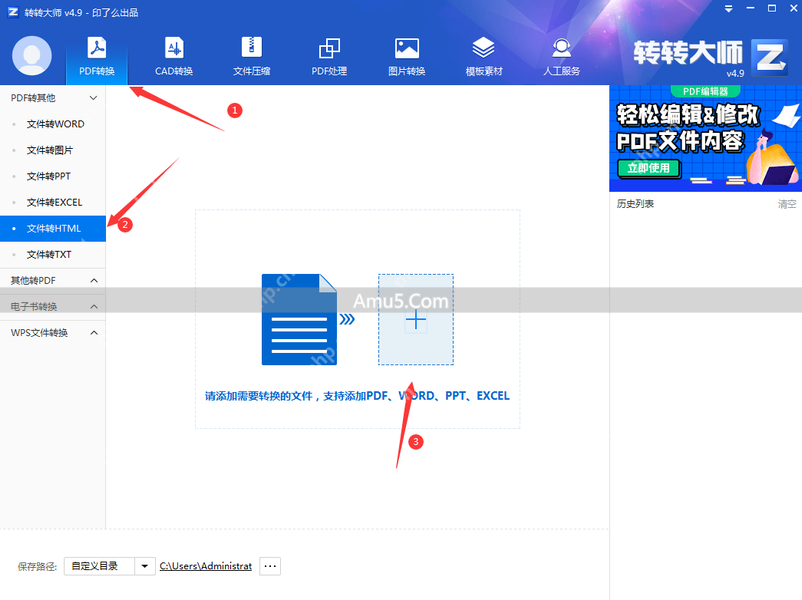
Task: Click the plus area to add files
Action: 416,318
